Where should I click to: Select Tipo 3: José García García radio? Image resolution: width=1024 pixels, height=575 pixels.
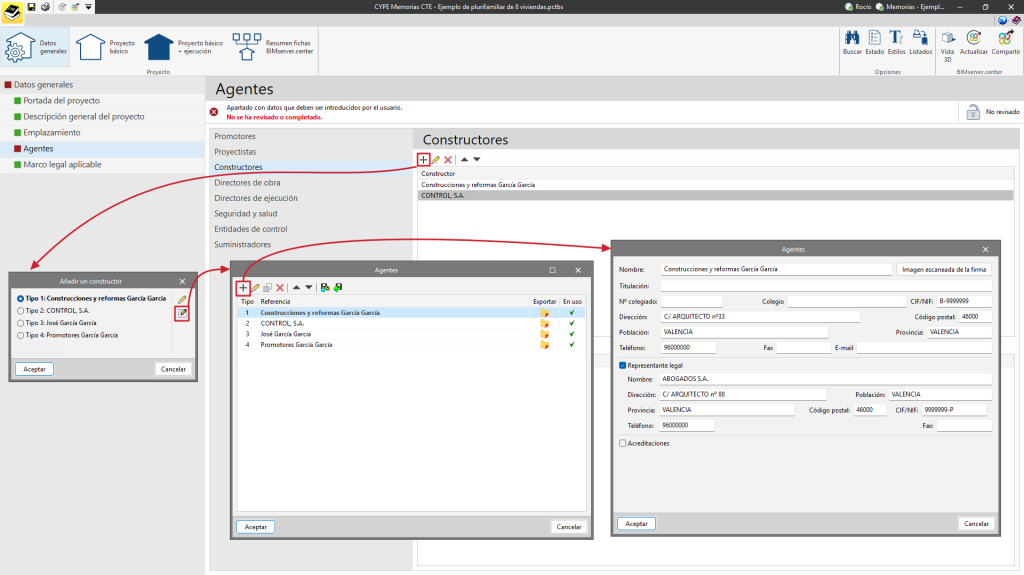pyautogui.click(x=20, y=323)
